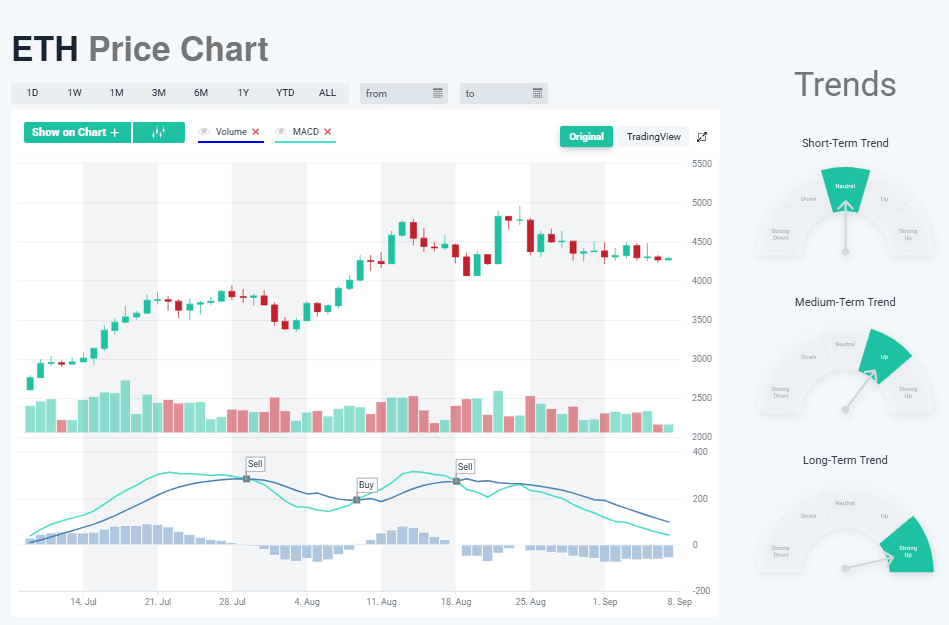949x625 pixels.
Task: Click the fullscreen expand icon
Action: click(702, 137)
